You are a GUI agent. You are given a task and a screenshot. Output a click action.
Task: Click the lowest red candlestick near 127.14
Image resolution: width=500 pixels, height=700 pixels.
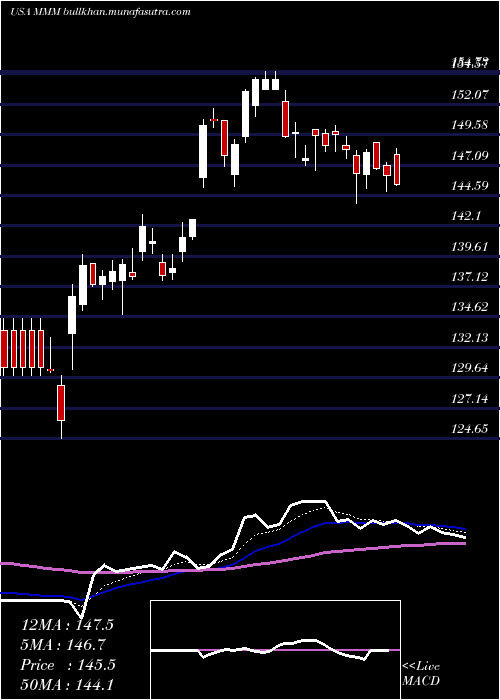61,403
